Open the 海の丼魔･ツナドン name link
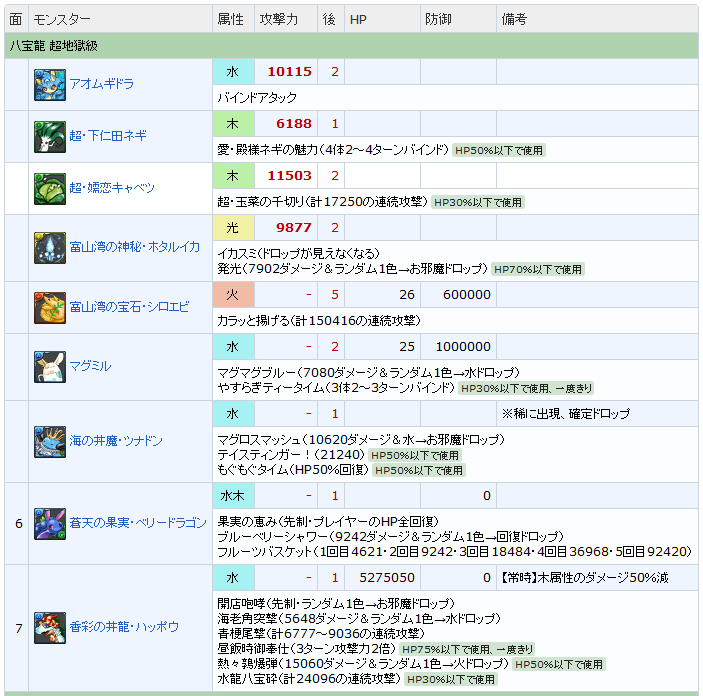This screenshot has width=703, height=696. pyautogui.click(x=116, y=441)
